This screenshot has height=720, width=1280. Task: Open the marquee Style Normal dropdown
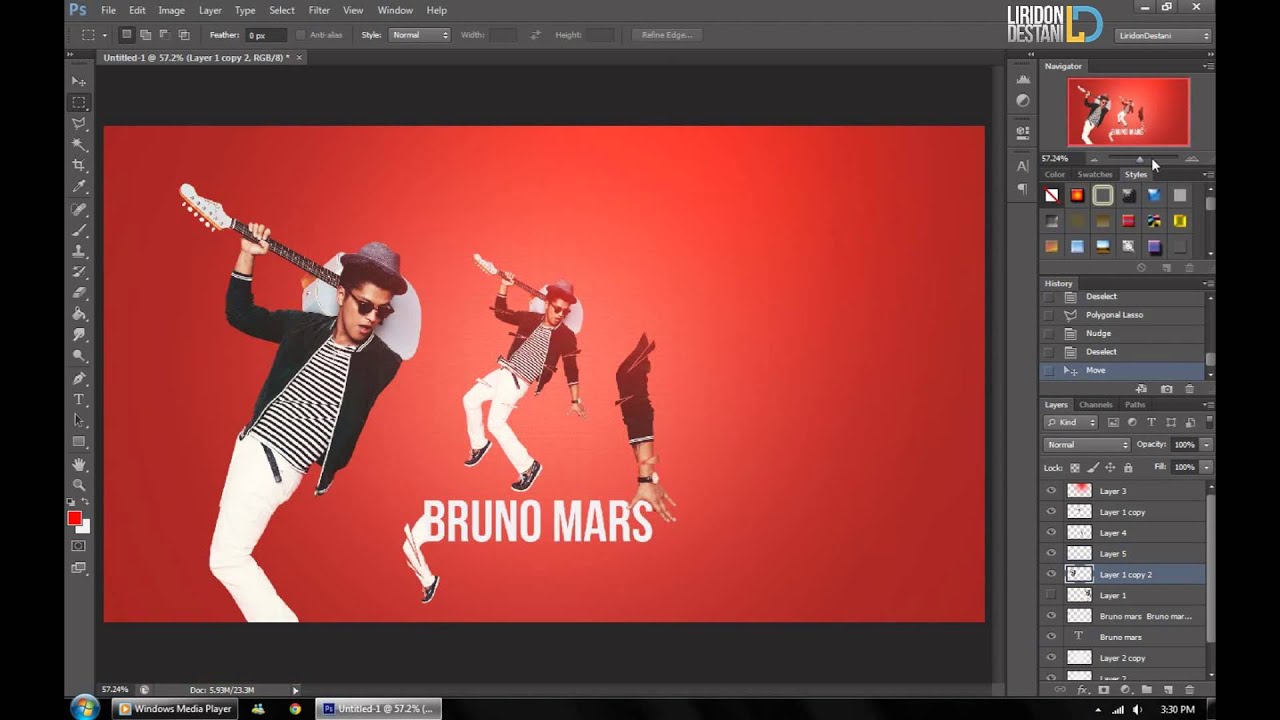pos(420,35)
